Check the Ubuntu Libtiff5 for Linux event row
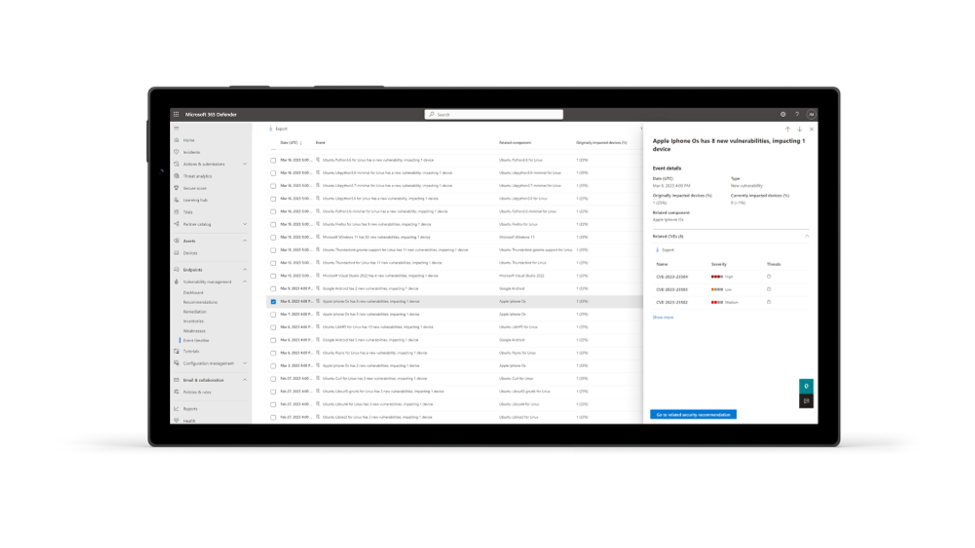 tap(273, 327)
